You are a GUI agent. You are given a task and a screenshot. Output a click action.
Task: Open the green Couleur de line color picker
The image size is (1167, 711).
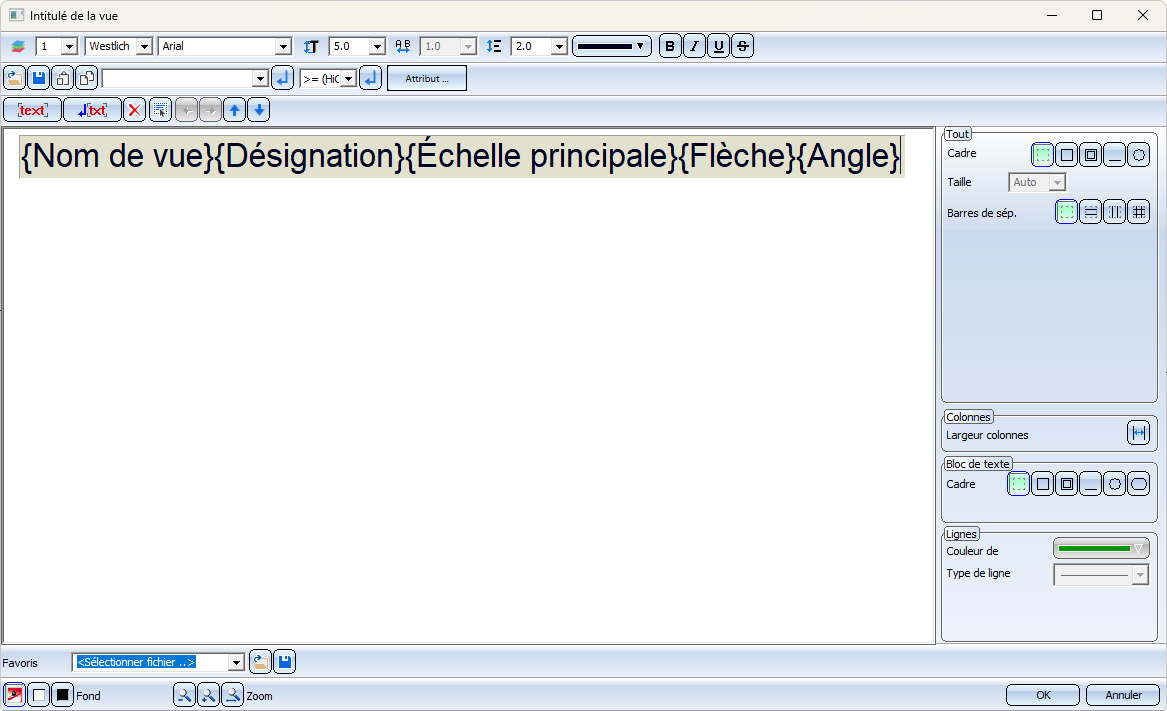tap(1102, 549)
